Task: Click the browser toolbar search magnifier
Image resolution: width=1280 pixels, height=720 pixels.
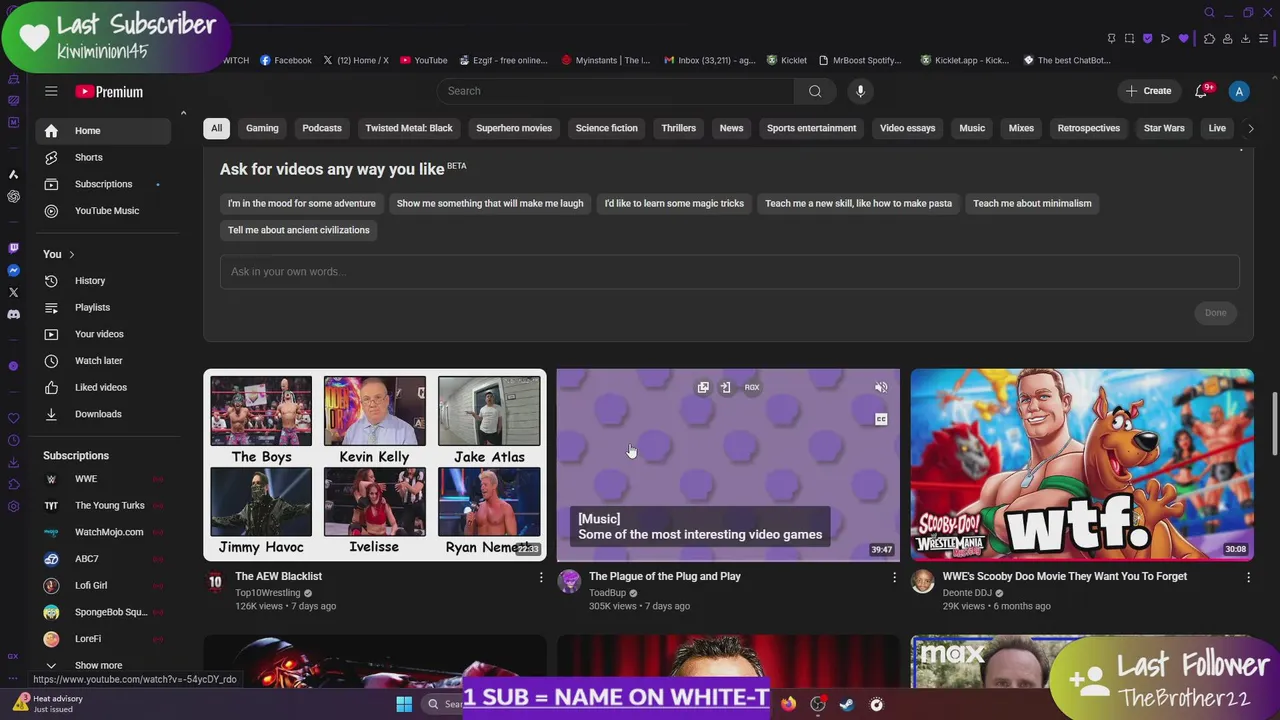Action: tap(1209, 12)
